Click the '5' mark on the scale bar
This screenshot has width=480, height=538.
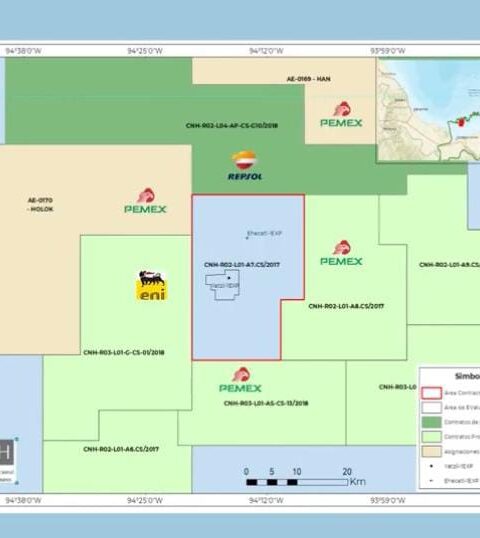pos(272,472)
